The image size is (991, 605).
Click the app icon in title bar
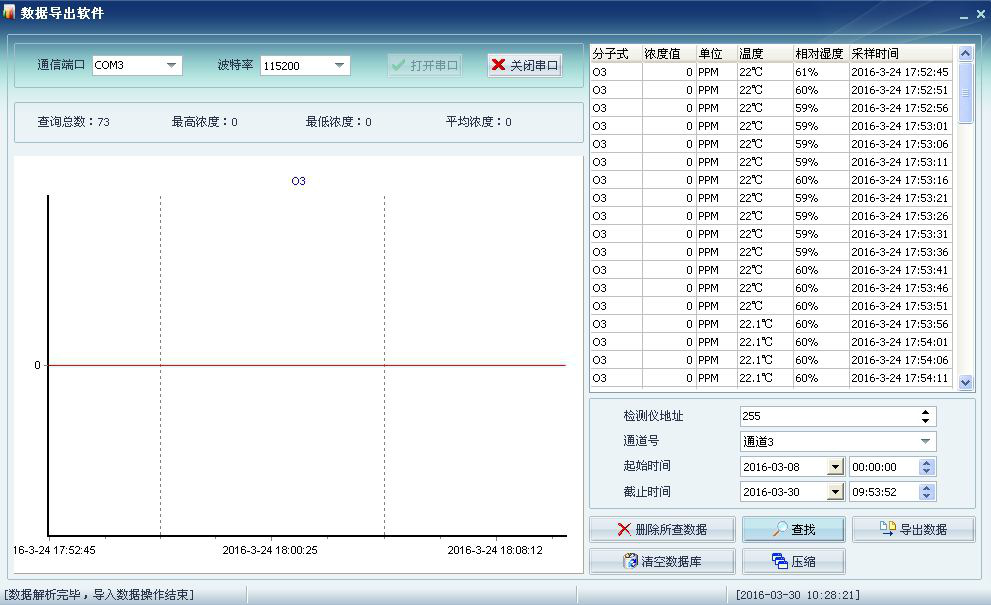[x=9, y=12]
